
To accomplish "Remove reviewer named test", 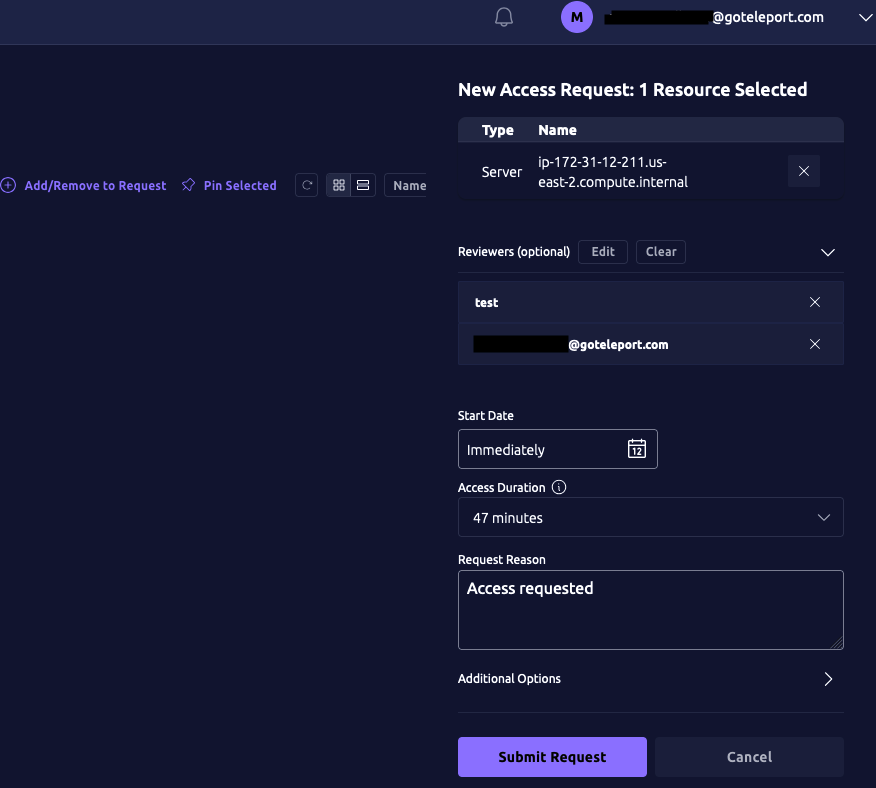I will coord(815,302).
